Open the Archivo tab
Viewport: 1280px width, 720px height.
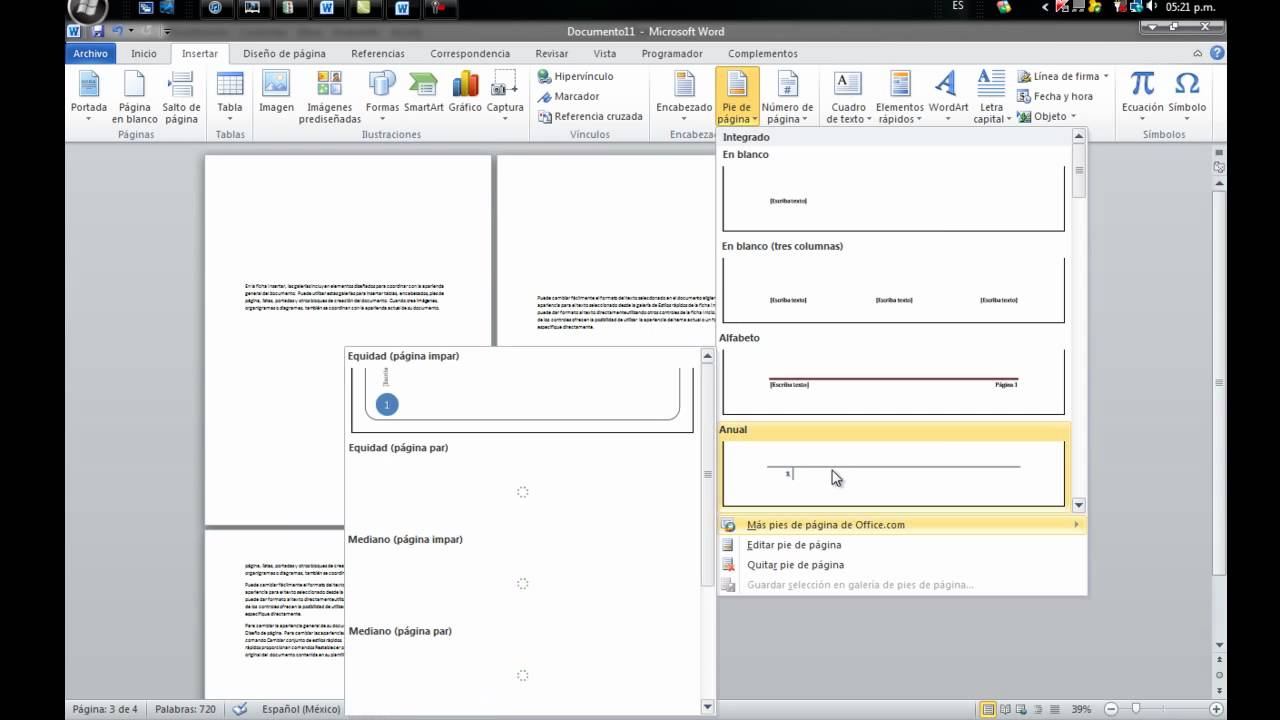click(x=90, y=54)
